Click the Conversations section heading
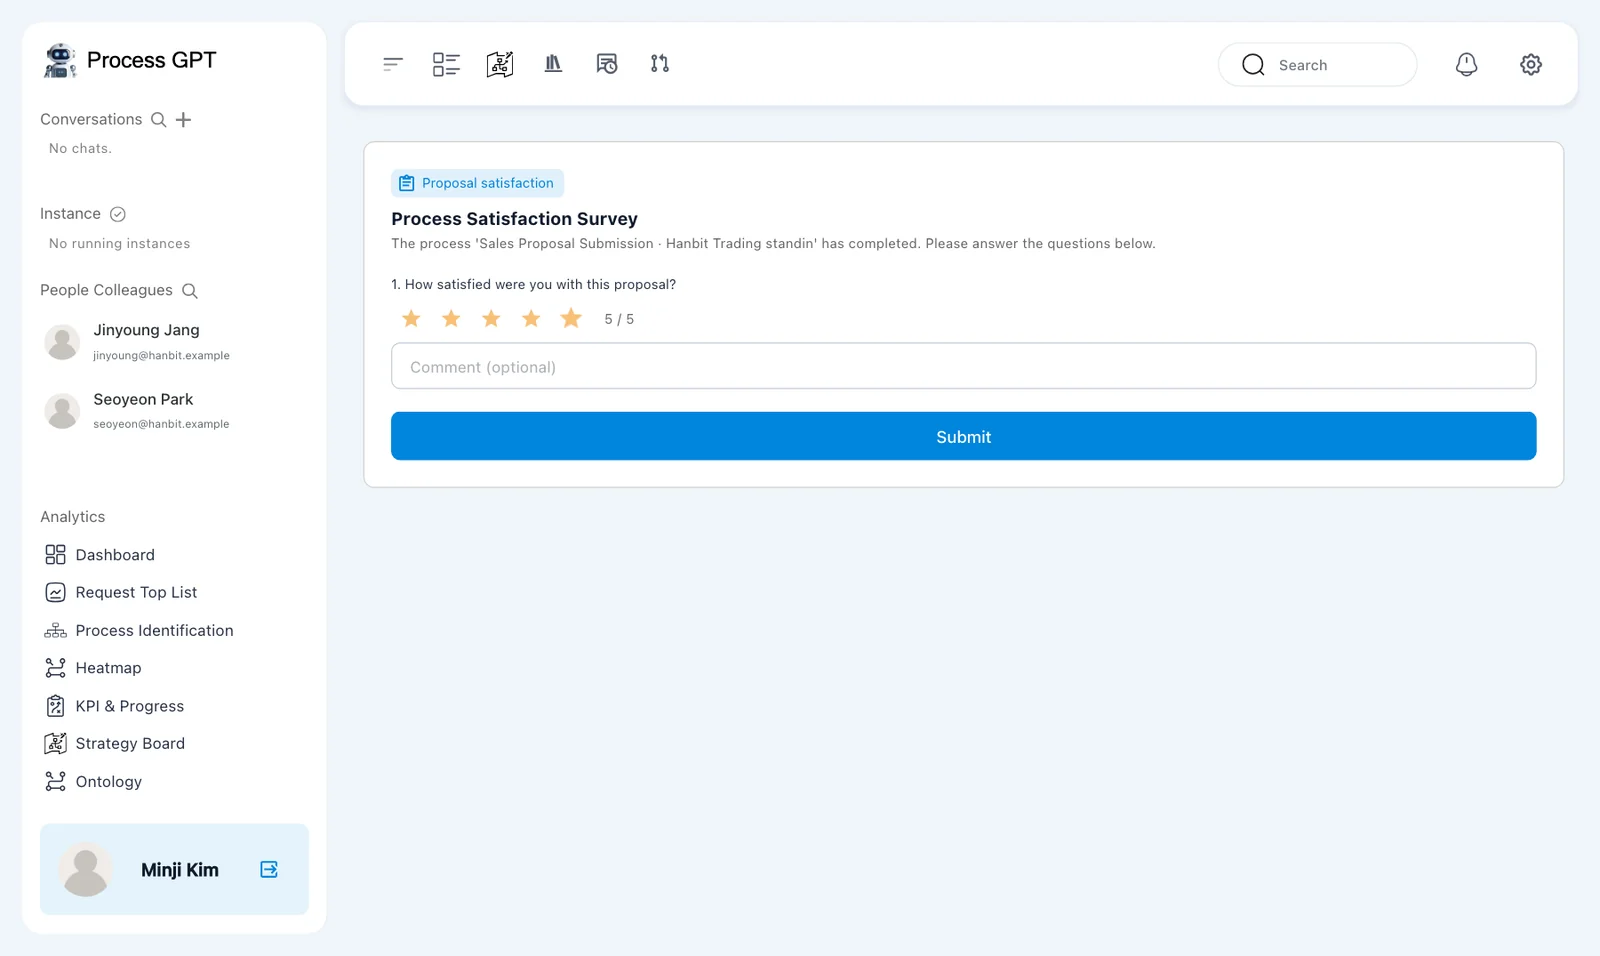Screen dimensions: 1600x956 coord(91,120)
